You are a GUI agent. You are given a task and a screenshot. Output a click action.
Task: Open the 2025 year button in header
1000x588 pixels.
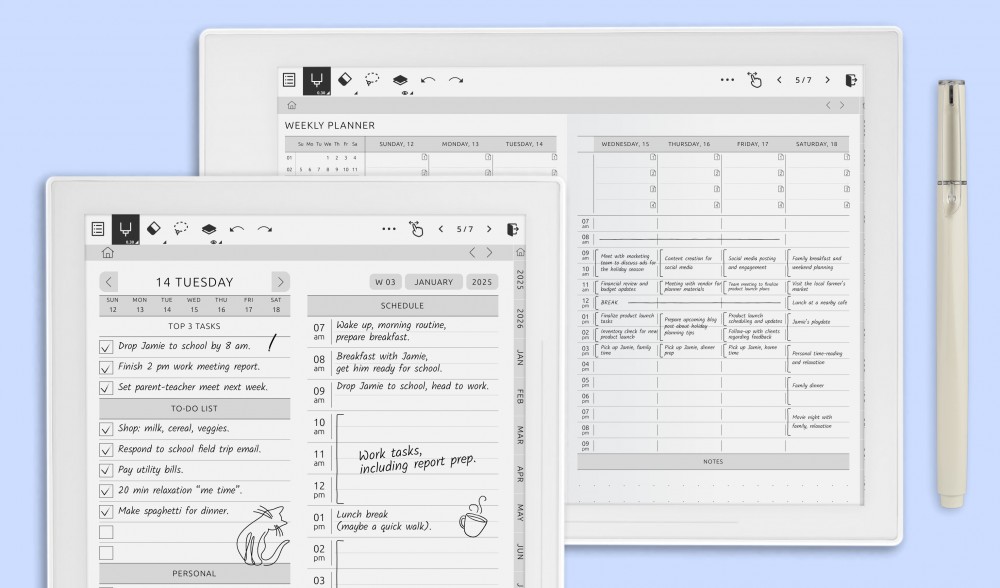tap(482, 282)
